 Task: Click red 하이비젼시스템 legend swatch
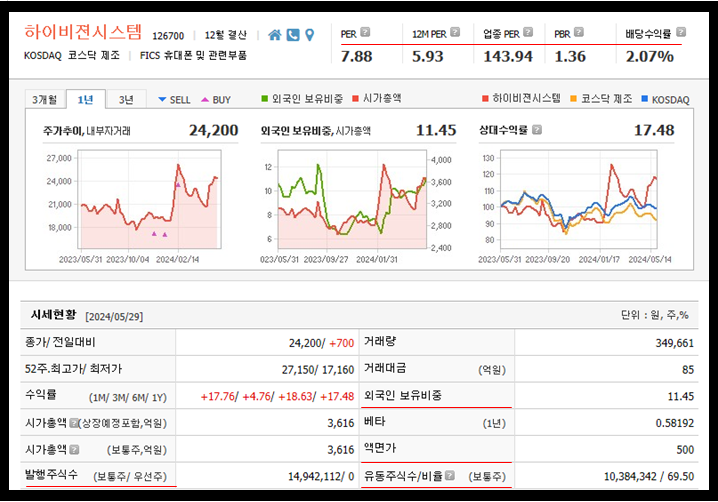[x=485, y=98]
